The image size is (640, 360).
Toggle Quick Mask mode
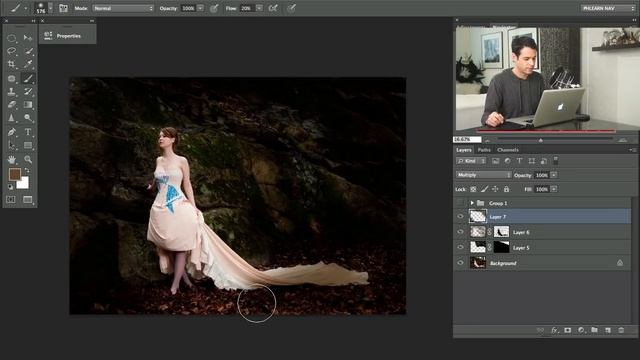coord(11,200)
